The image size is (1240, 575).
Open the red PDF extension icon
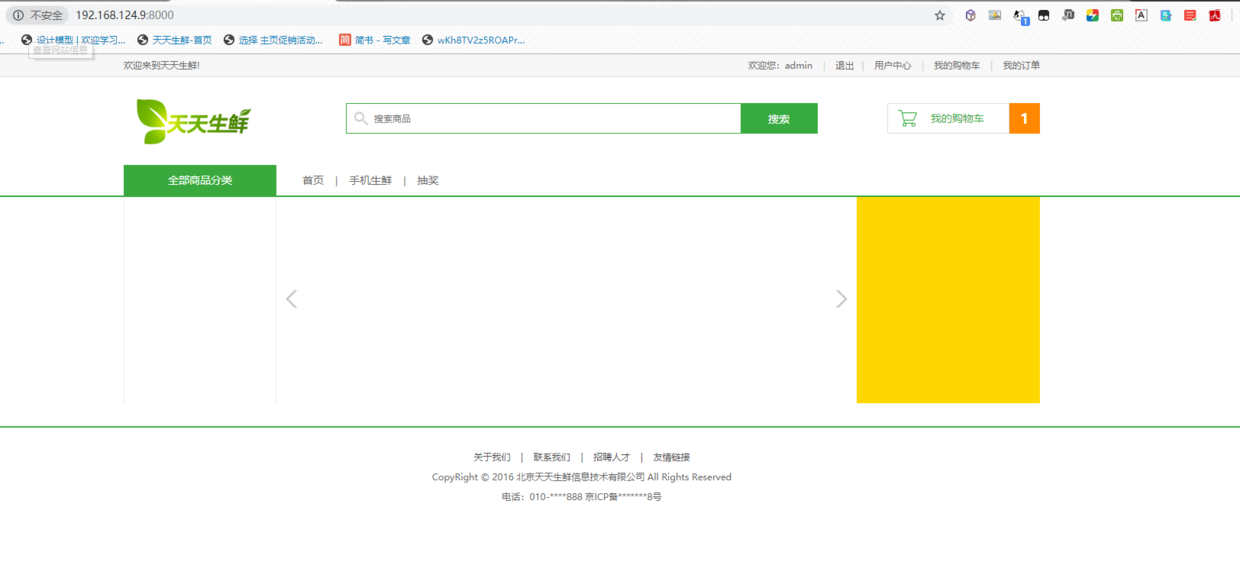click(1215, 15)
